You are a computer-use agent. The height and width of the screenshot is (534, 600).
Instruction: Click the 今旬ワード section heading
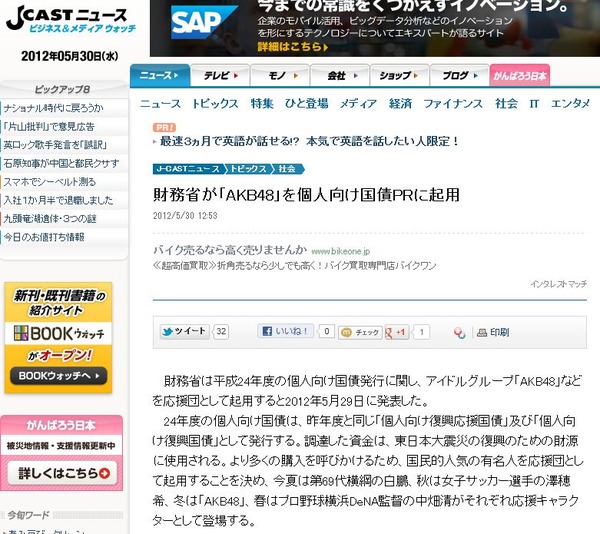29,515
